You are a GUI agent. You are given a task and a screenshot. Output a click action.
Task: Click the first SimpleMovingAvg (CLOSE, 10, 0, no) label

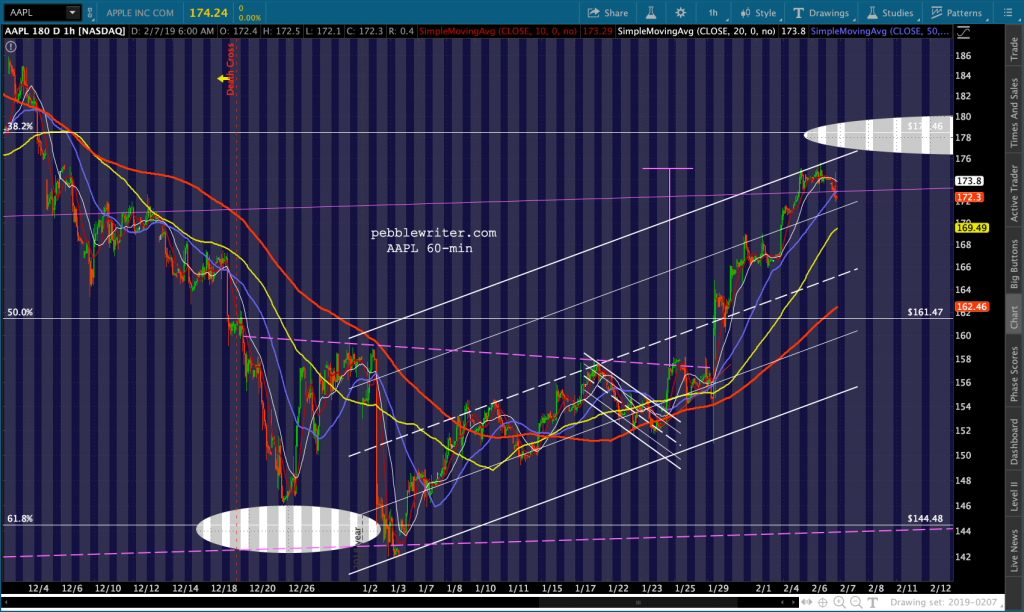coord(498,31)
